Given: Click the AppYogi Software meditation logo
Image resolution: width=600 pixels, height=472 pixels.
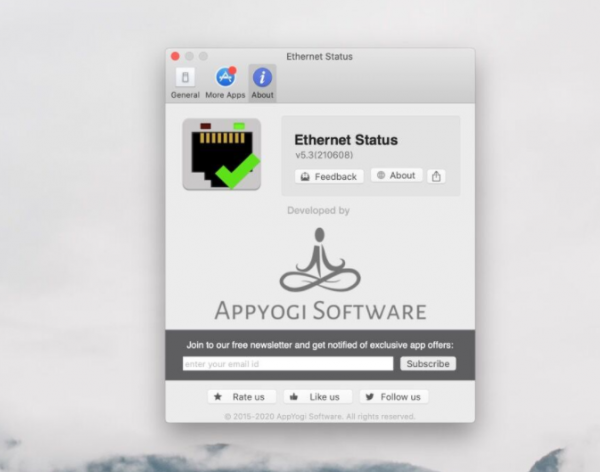Looking at the screenshot, I should pos(320,274).
